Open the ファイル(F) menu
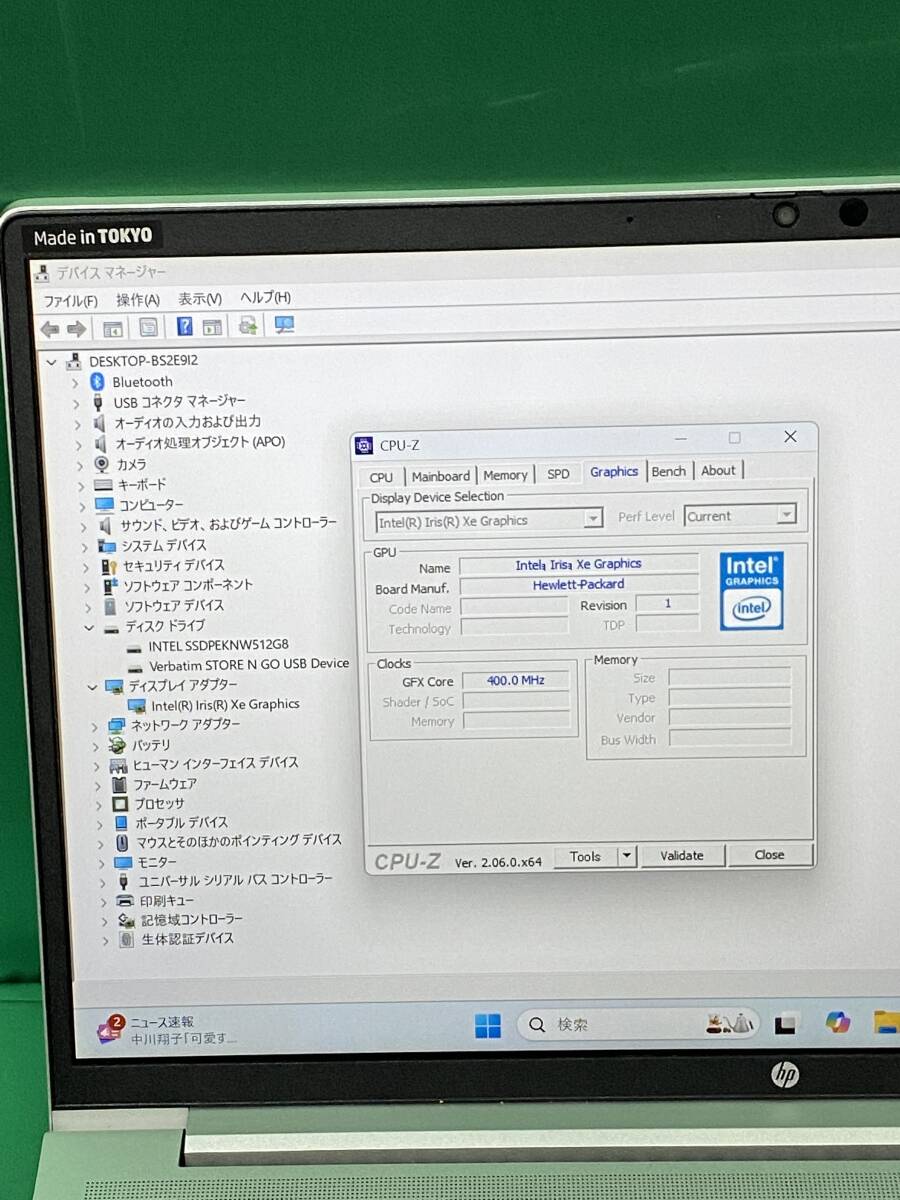 pyautogui.click(x=70, y=301)
